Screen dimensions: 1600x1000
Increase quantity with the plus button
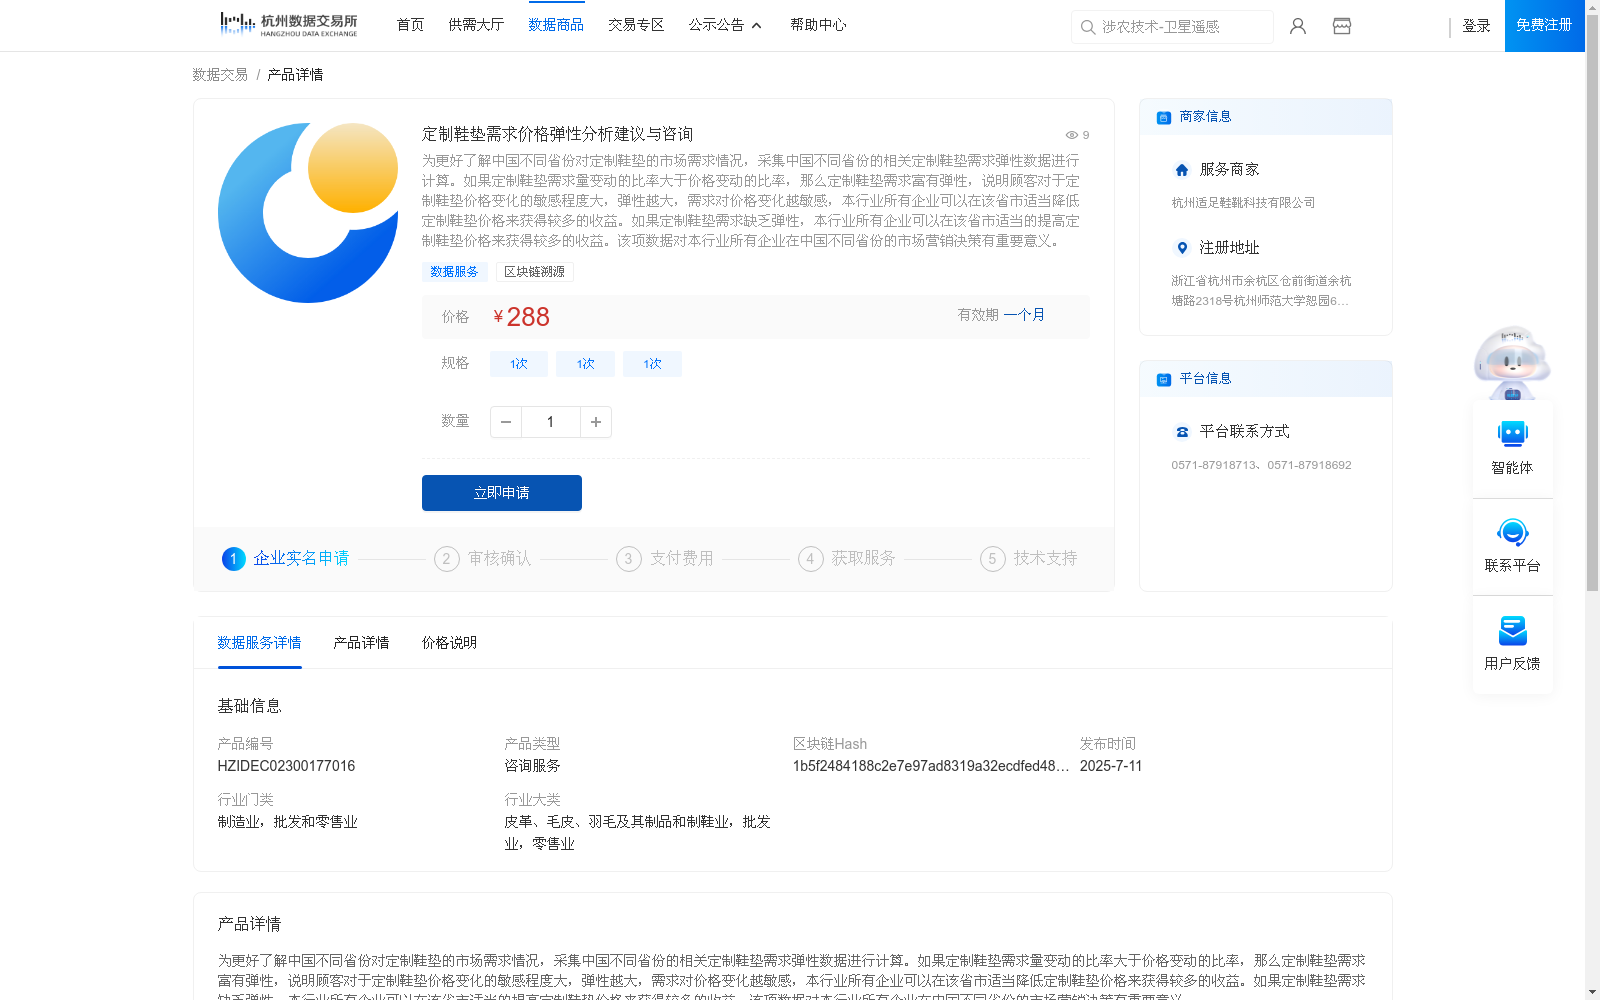pos(596,422)
